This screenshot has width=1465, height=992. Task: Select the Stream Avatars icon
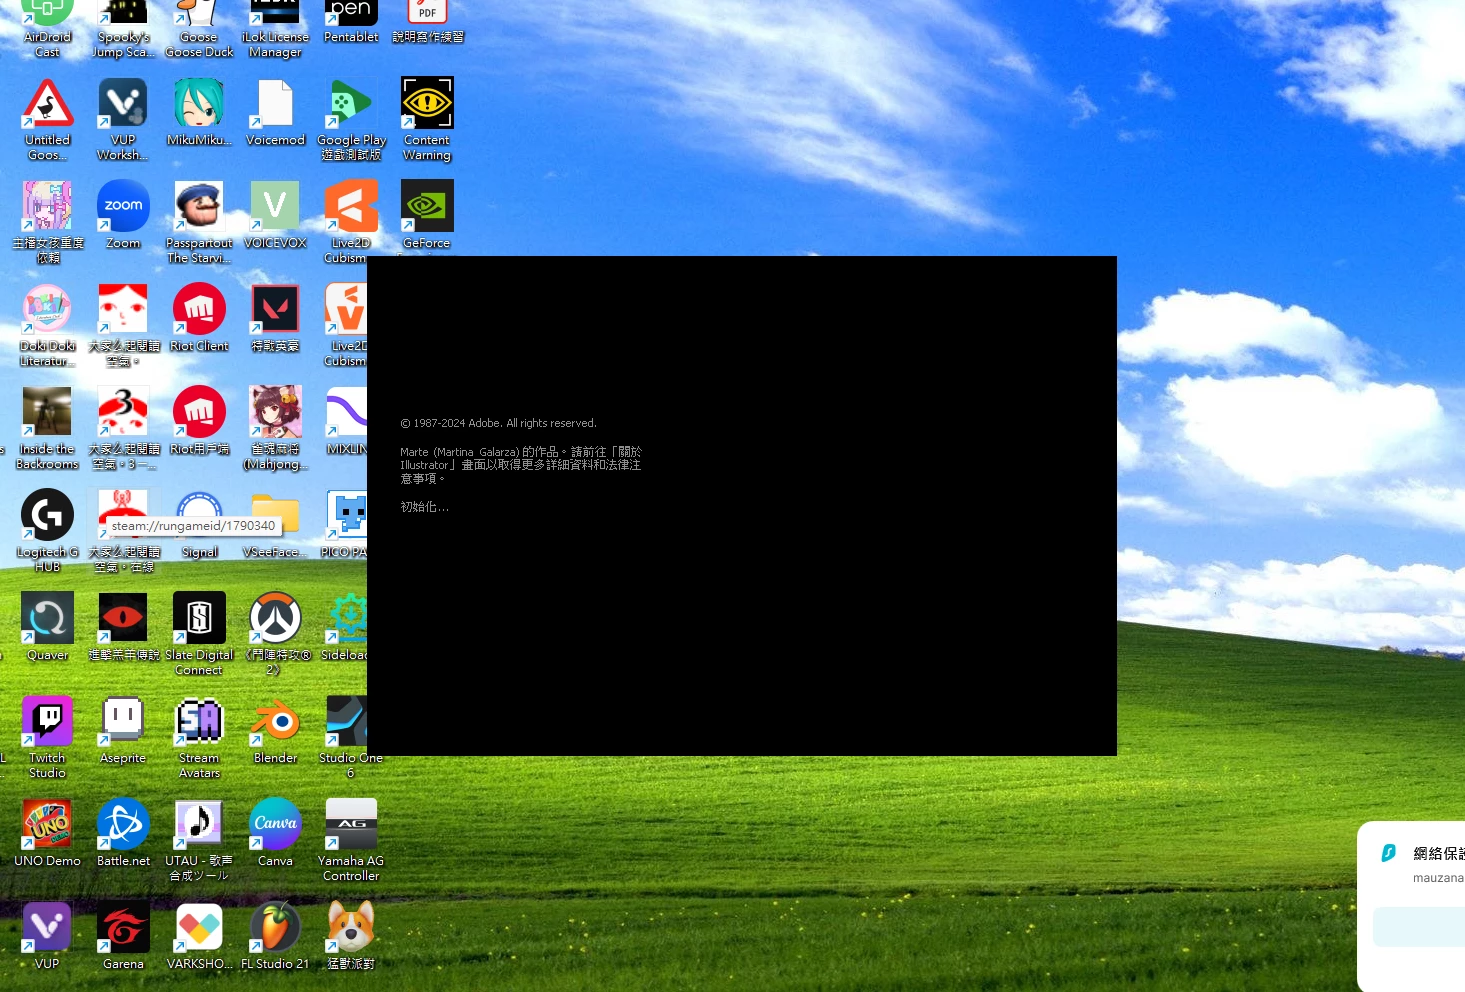point(199,737)
